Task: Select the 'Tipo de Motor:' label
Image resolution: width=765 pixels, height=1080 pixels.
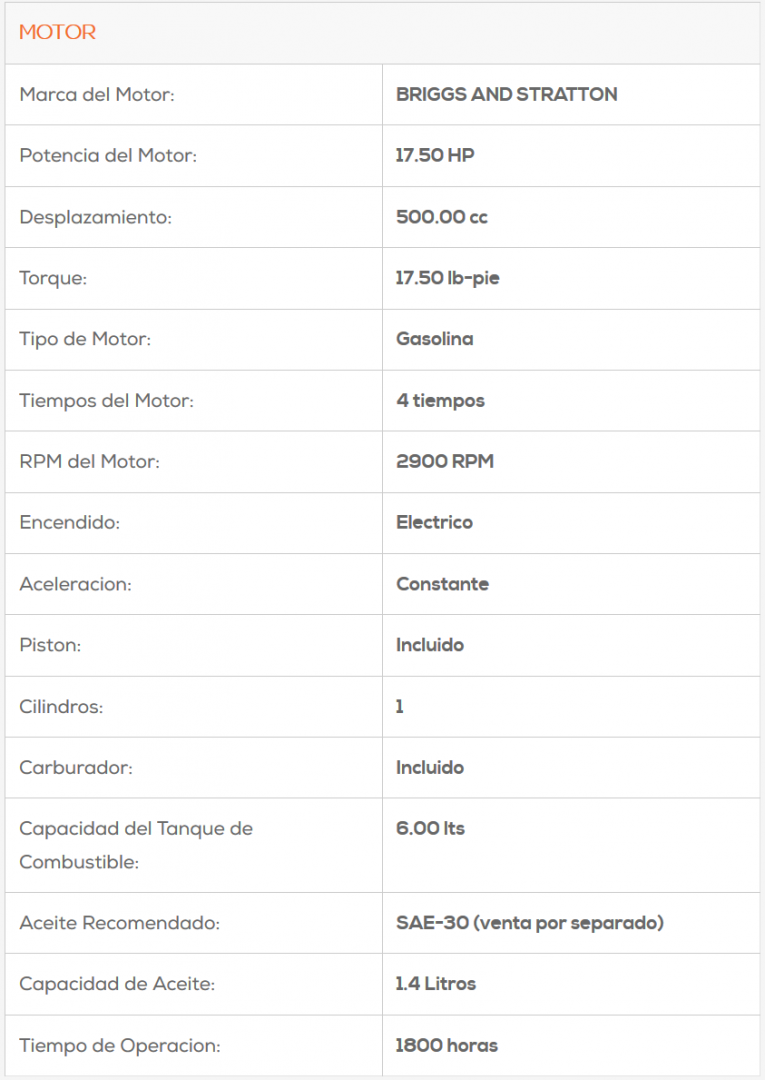Action: (85, 339)
